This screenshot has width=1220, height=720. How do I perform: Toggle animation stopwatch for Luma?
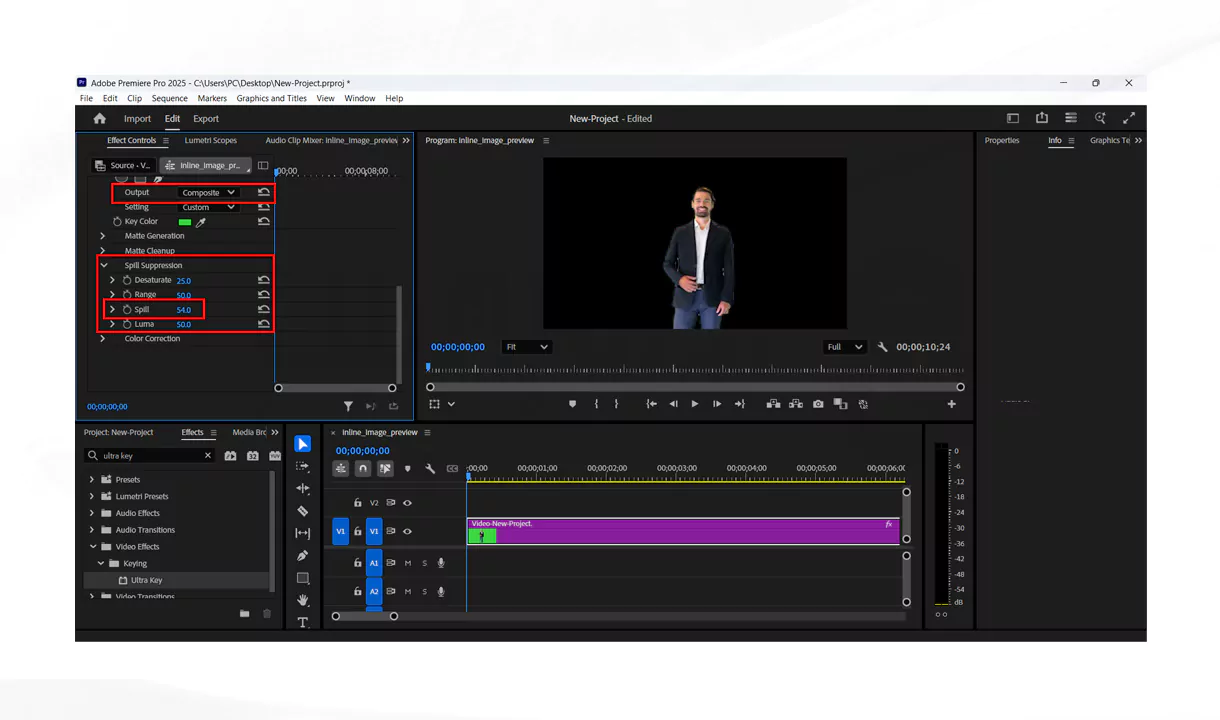(127, 324)
